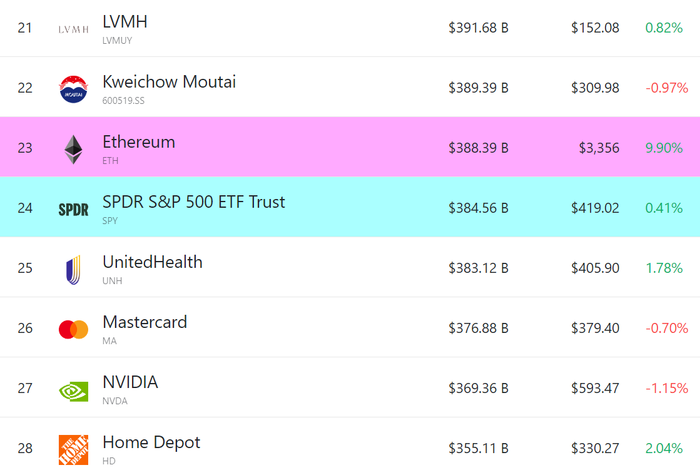Open the Kweichow Moutai name link
The width and height of the screenshot is (700, 475).
(169, 82)
